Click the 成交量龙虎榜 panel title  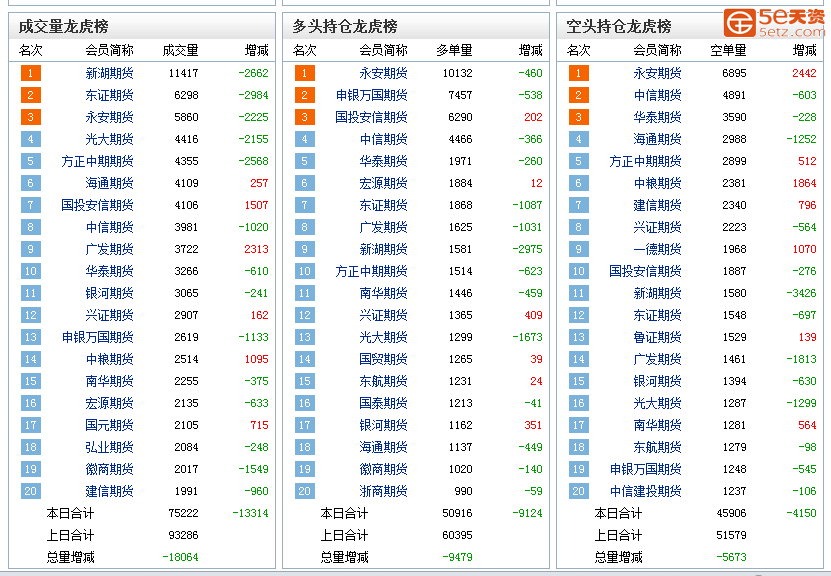click(64, 26)
